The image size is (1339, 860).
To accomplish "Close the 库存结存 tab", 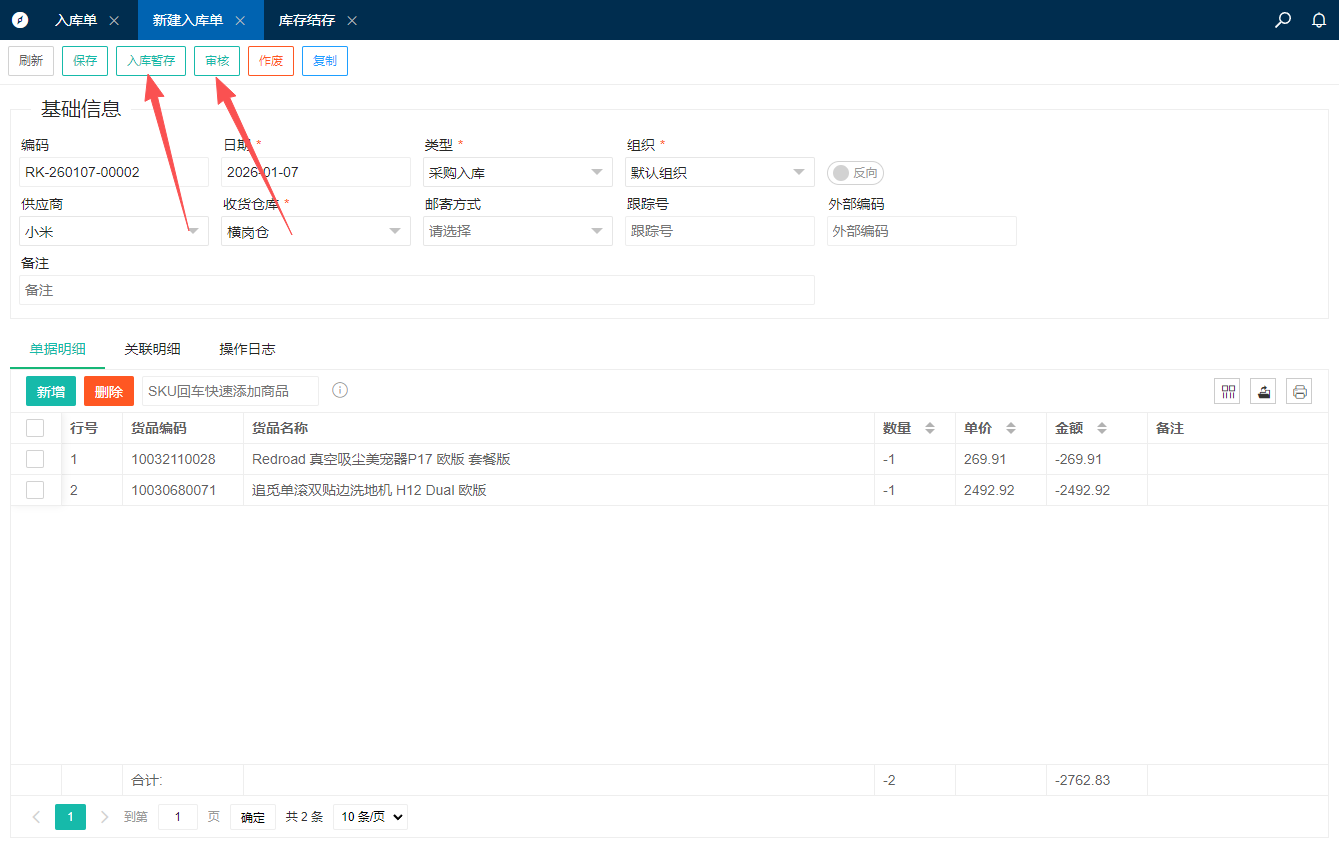I will pyautogui.click(x=352, y=20).
